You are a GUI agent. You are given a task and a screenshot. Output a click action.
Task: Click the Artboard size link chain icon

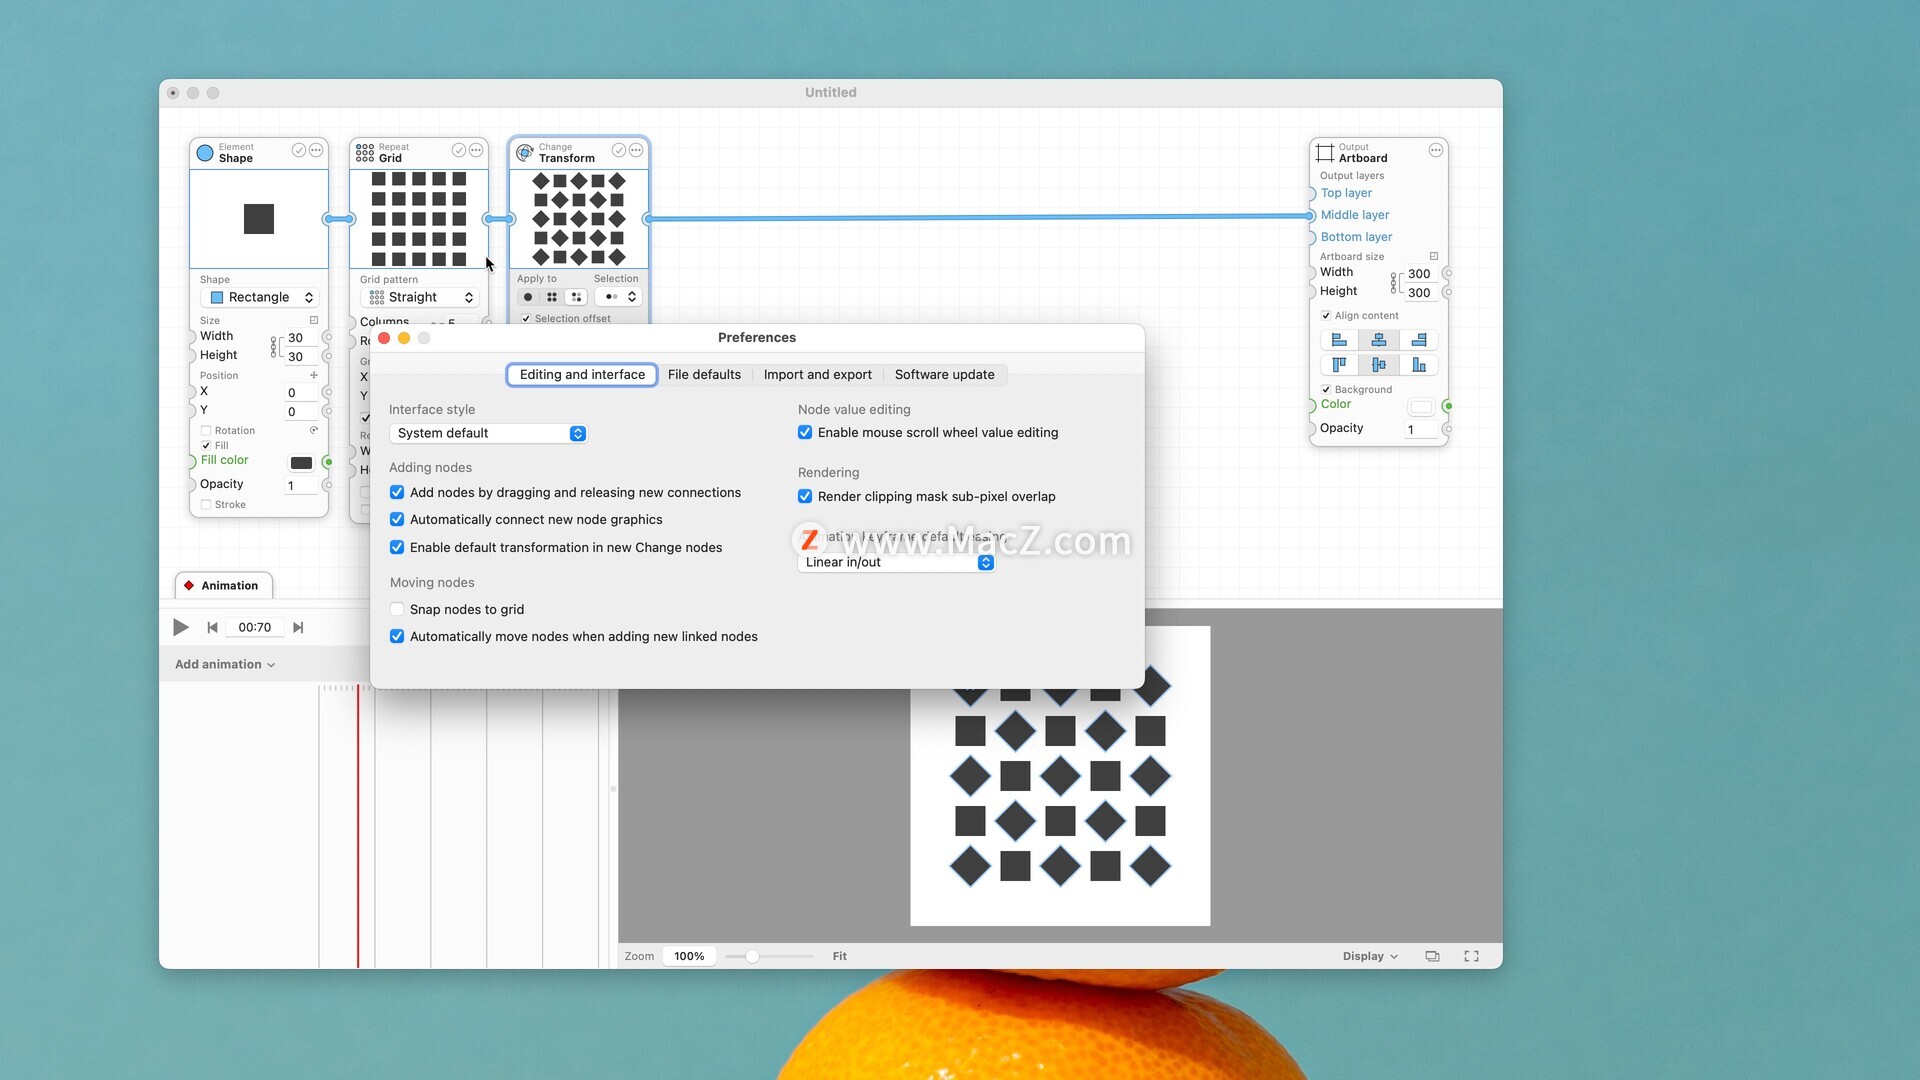tap(1393, 283)
